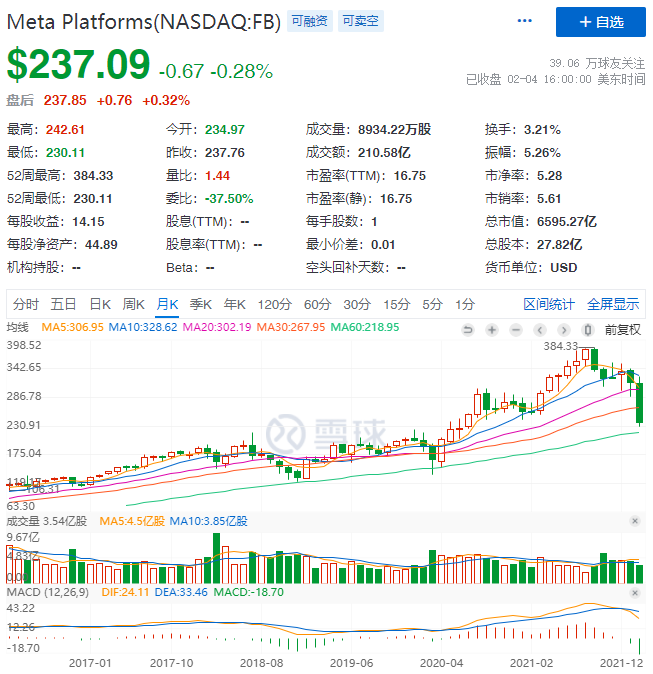Click the 总市值 value 6595.27亿
The image size is (653, 674).
[x=567, y=221]
